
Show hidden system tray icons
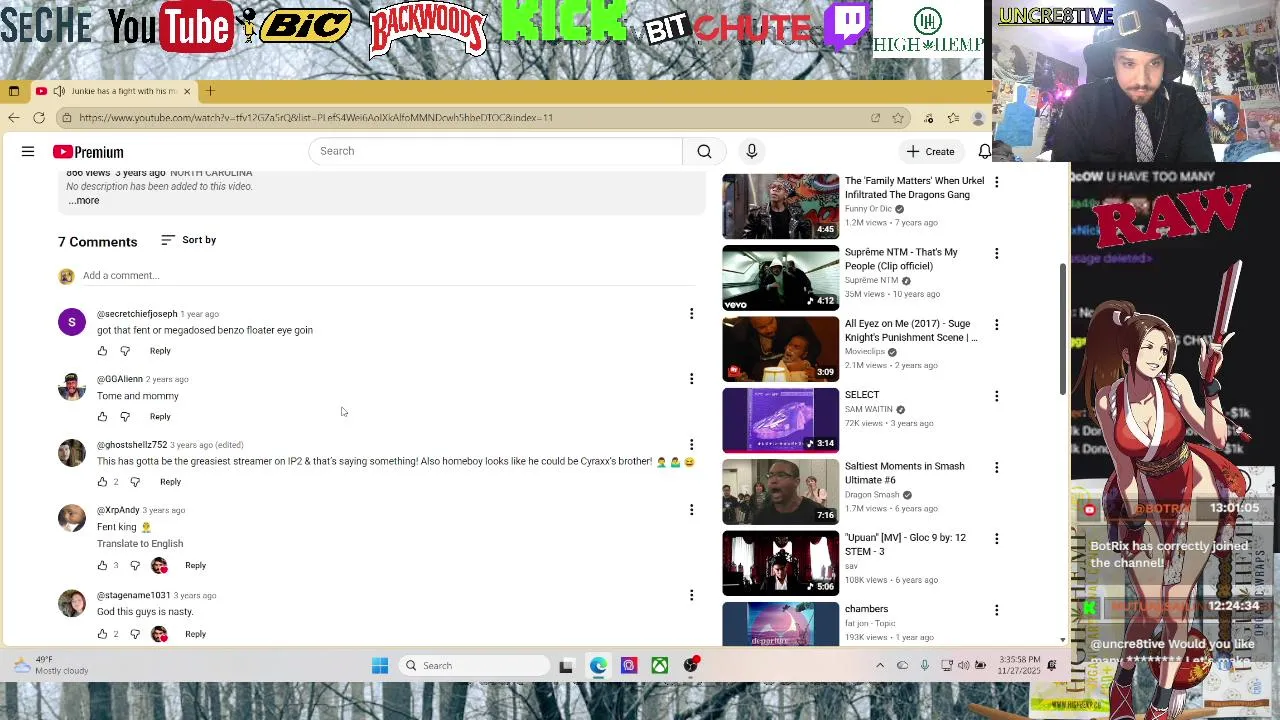click(880, 666)
